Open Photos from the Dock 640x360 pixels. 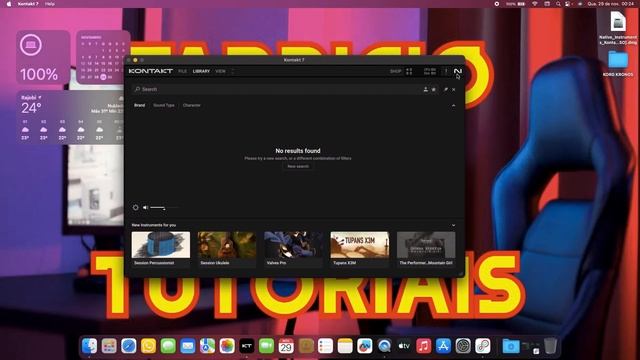click(x=227, y=346)
